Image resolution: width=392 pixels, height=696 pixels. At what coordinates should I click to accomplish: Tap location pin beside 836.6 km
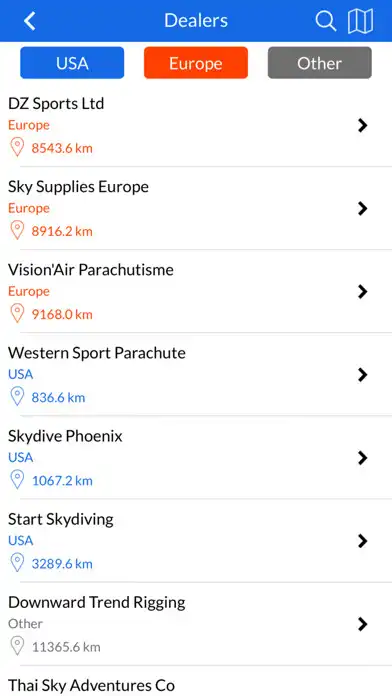tap(17, 397)
